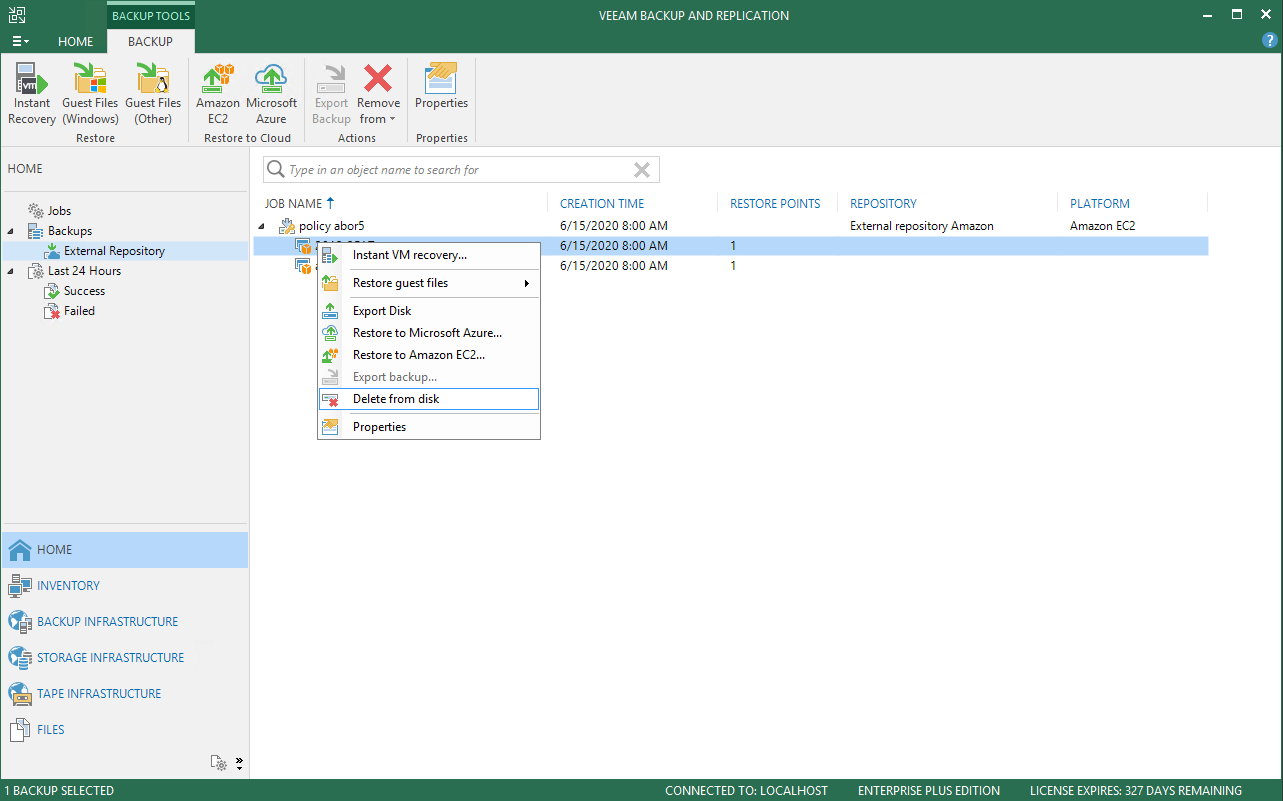Select the BACKUP ribbon tab
Screen dimensions: 1283x801
point(150,41)
